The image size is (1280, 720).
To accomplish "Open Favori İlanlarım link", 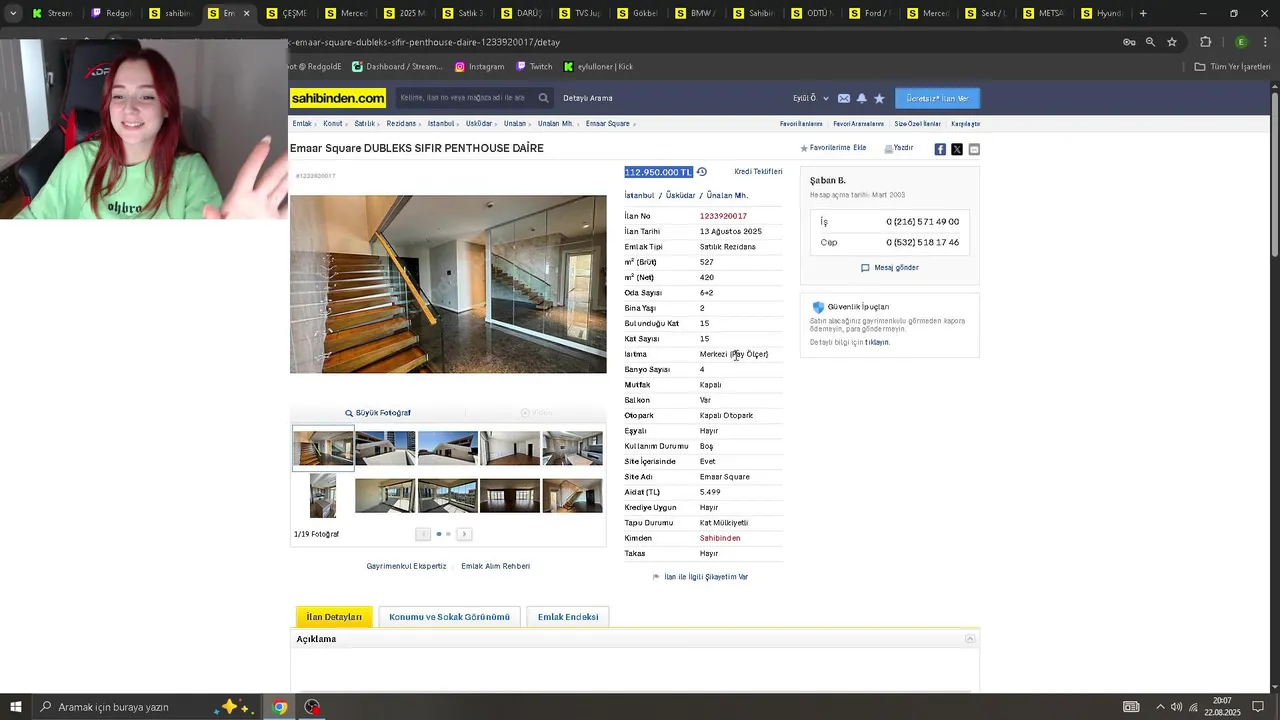I will [801, 124].
